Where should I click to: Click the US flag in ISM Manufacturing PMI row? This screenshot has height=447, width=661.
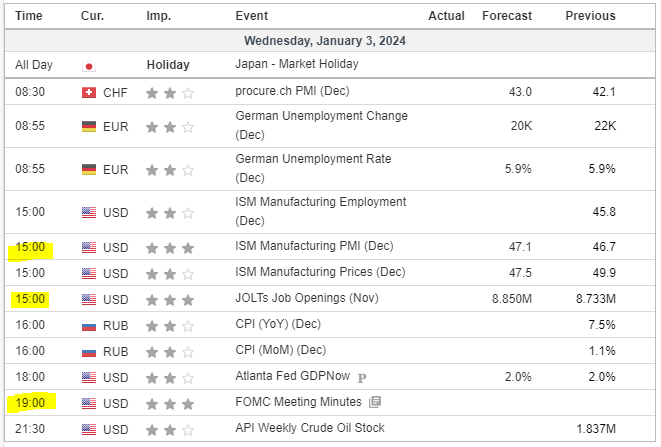coord(89,247)
